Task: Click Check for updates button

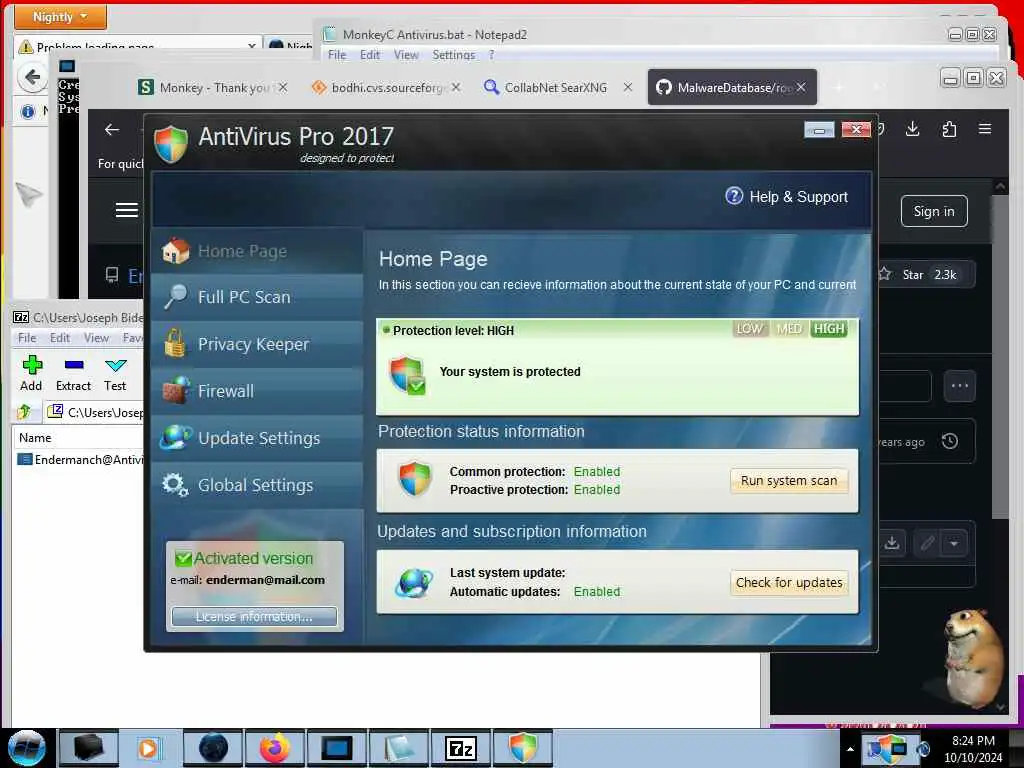Action: (x=789, y=583)
